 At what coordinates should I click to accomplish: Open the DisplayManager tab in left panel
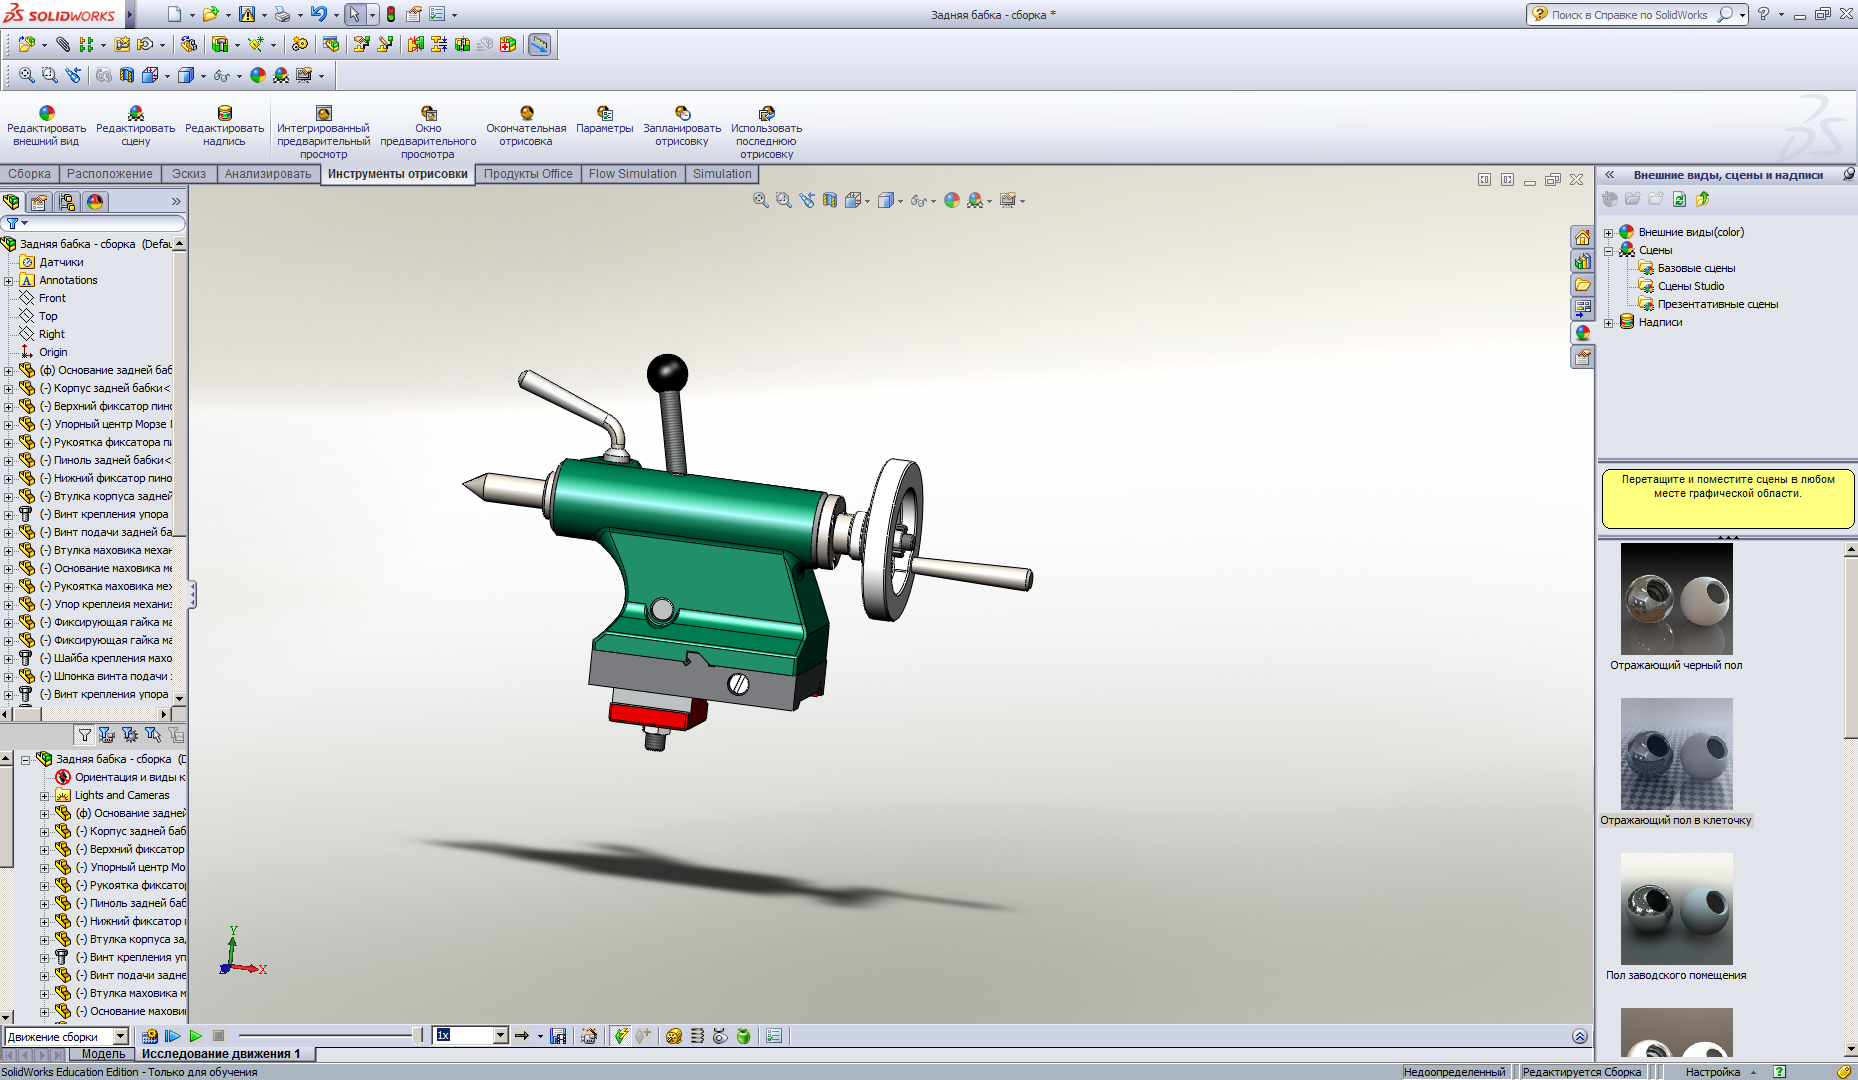point(95,202)
